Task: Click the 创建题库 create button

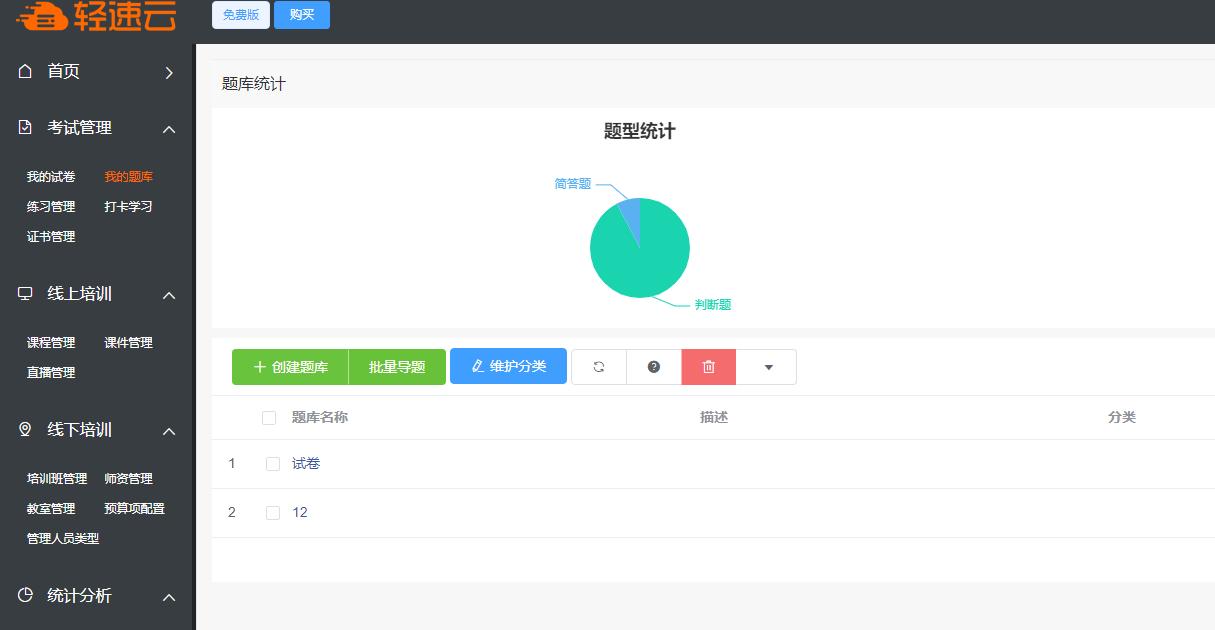Action: click(x=290, y=367)
